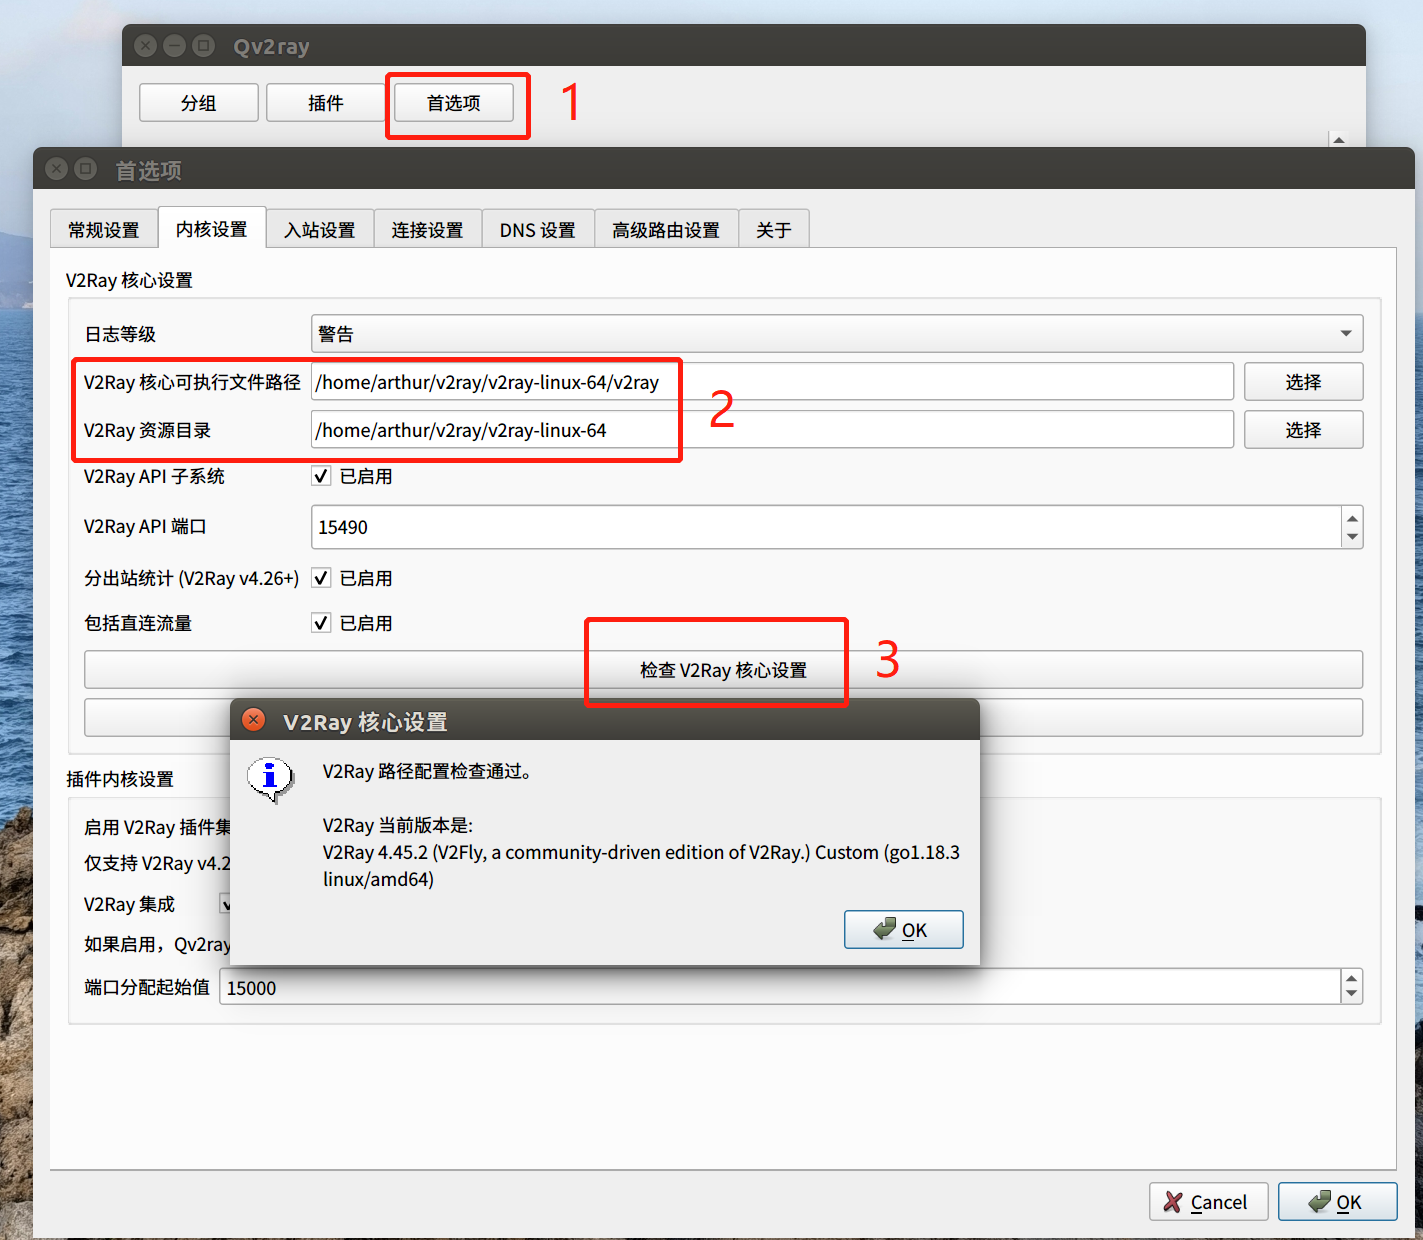Click the 'V2Ray 路径配置检查通过。' message text
This screenshot has height=1240, width=1423.
tap(427, 770)
